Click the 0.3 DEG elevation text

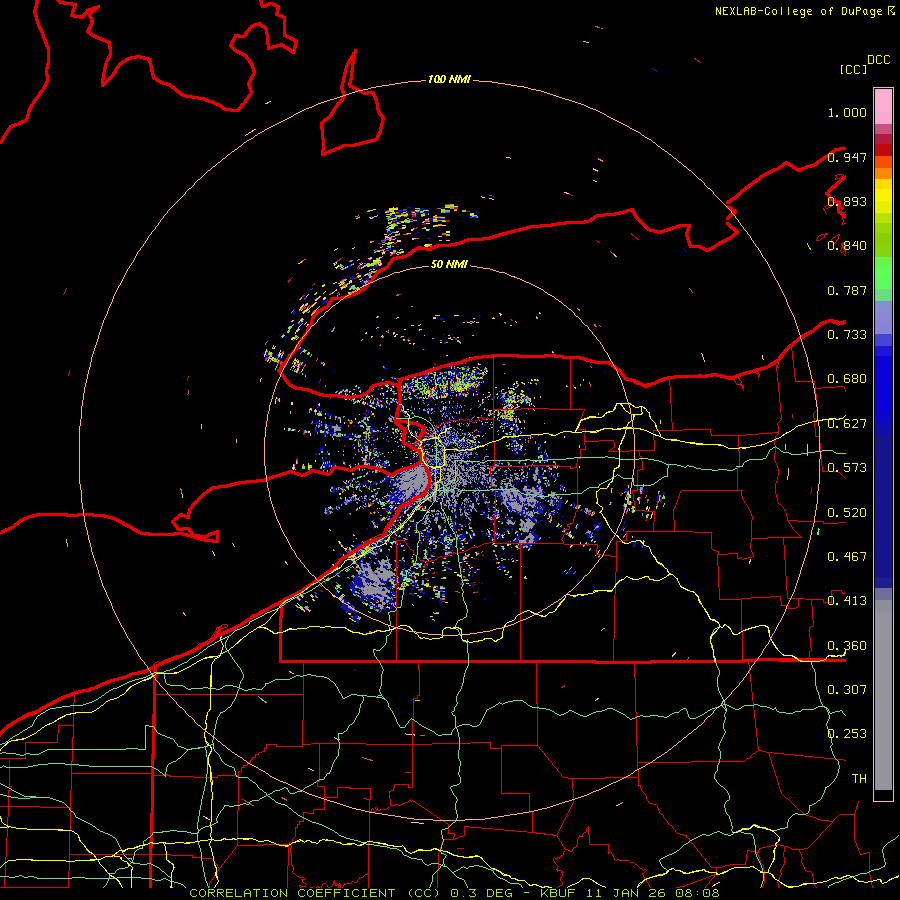click(x=482, y=893)
